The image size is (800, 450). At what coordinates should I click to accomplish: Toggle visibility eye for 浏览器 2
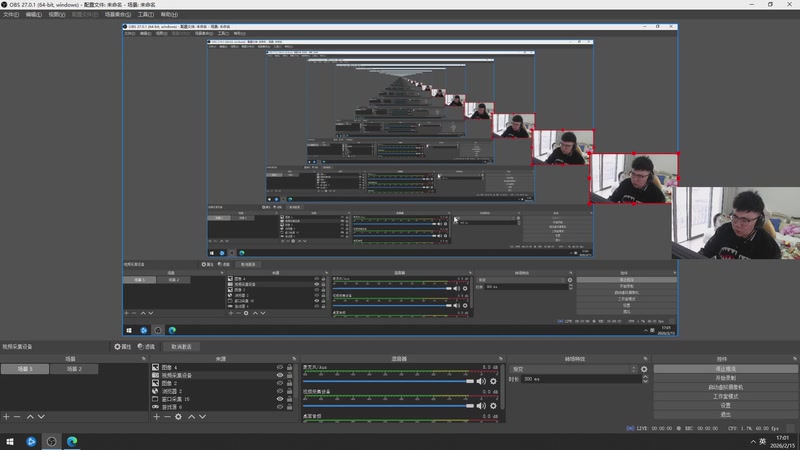coord(280,391)
